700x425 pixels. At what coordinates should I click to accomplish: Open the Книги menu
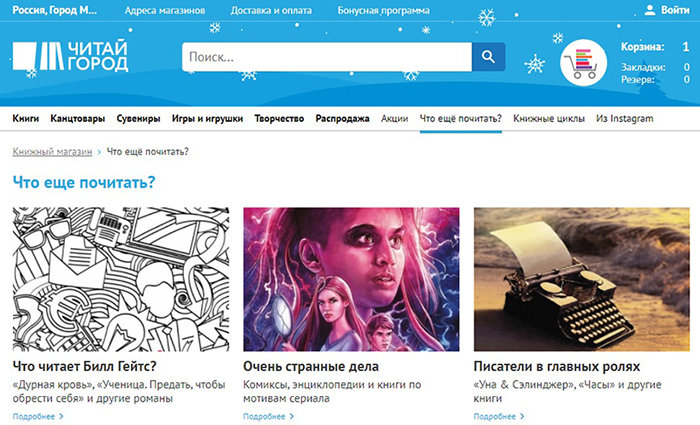pos(26,118)
